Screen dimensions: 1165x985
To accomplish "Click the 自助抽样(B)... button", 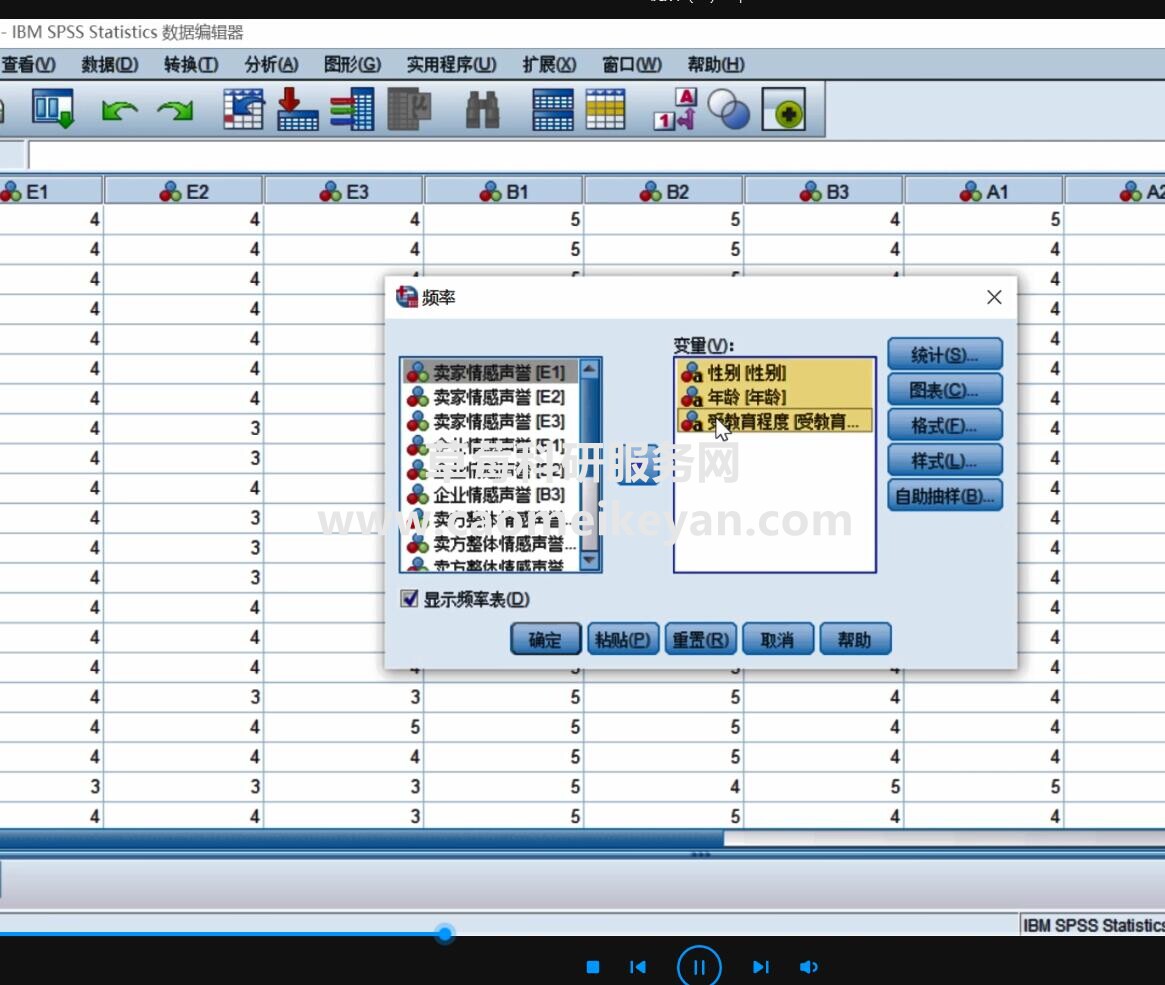I will pyautogui.click(x=945, y=495).
